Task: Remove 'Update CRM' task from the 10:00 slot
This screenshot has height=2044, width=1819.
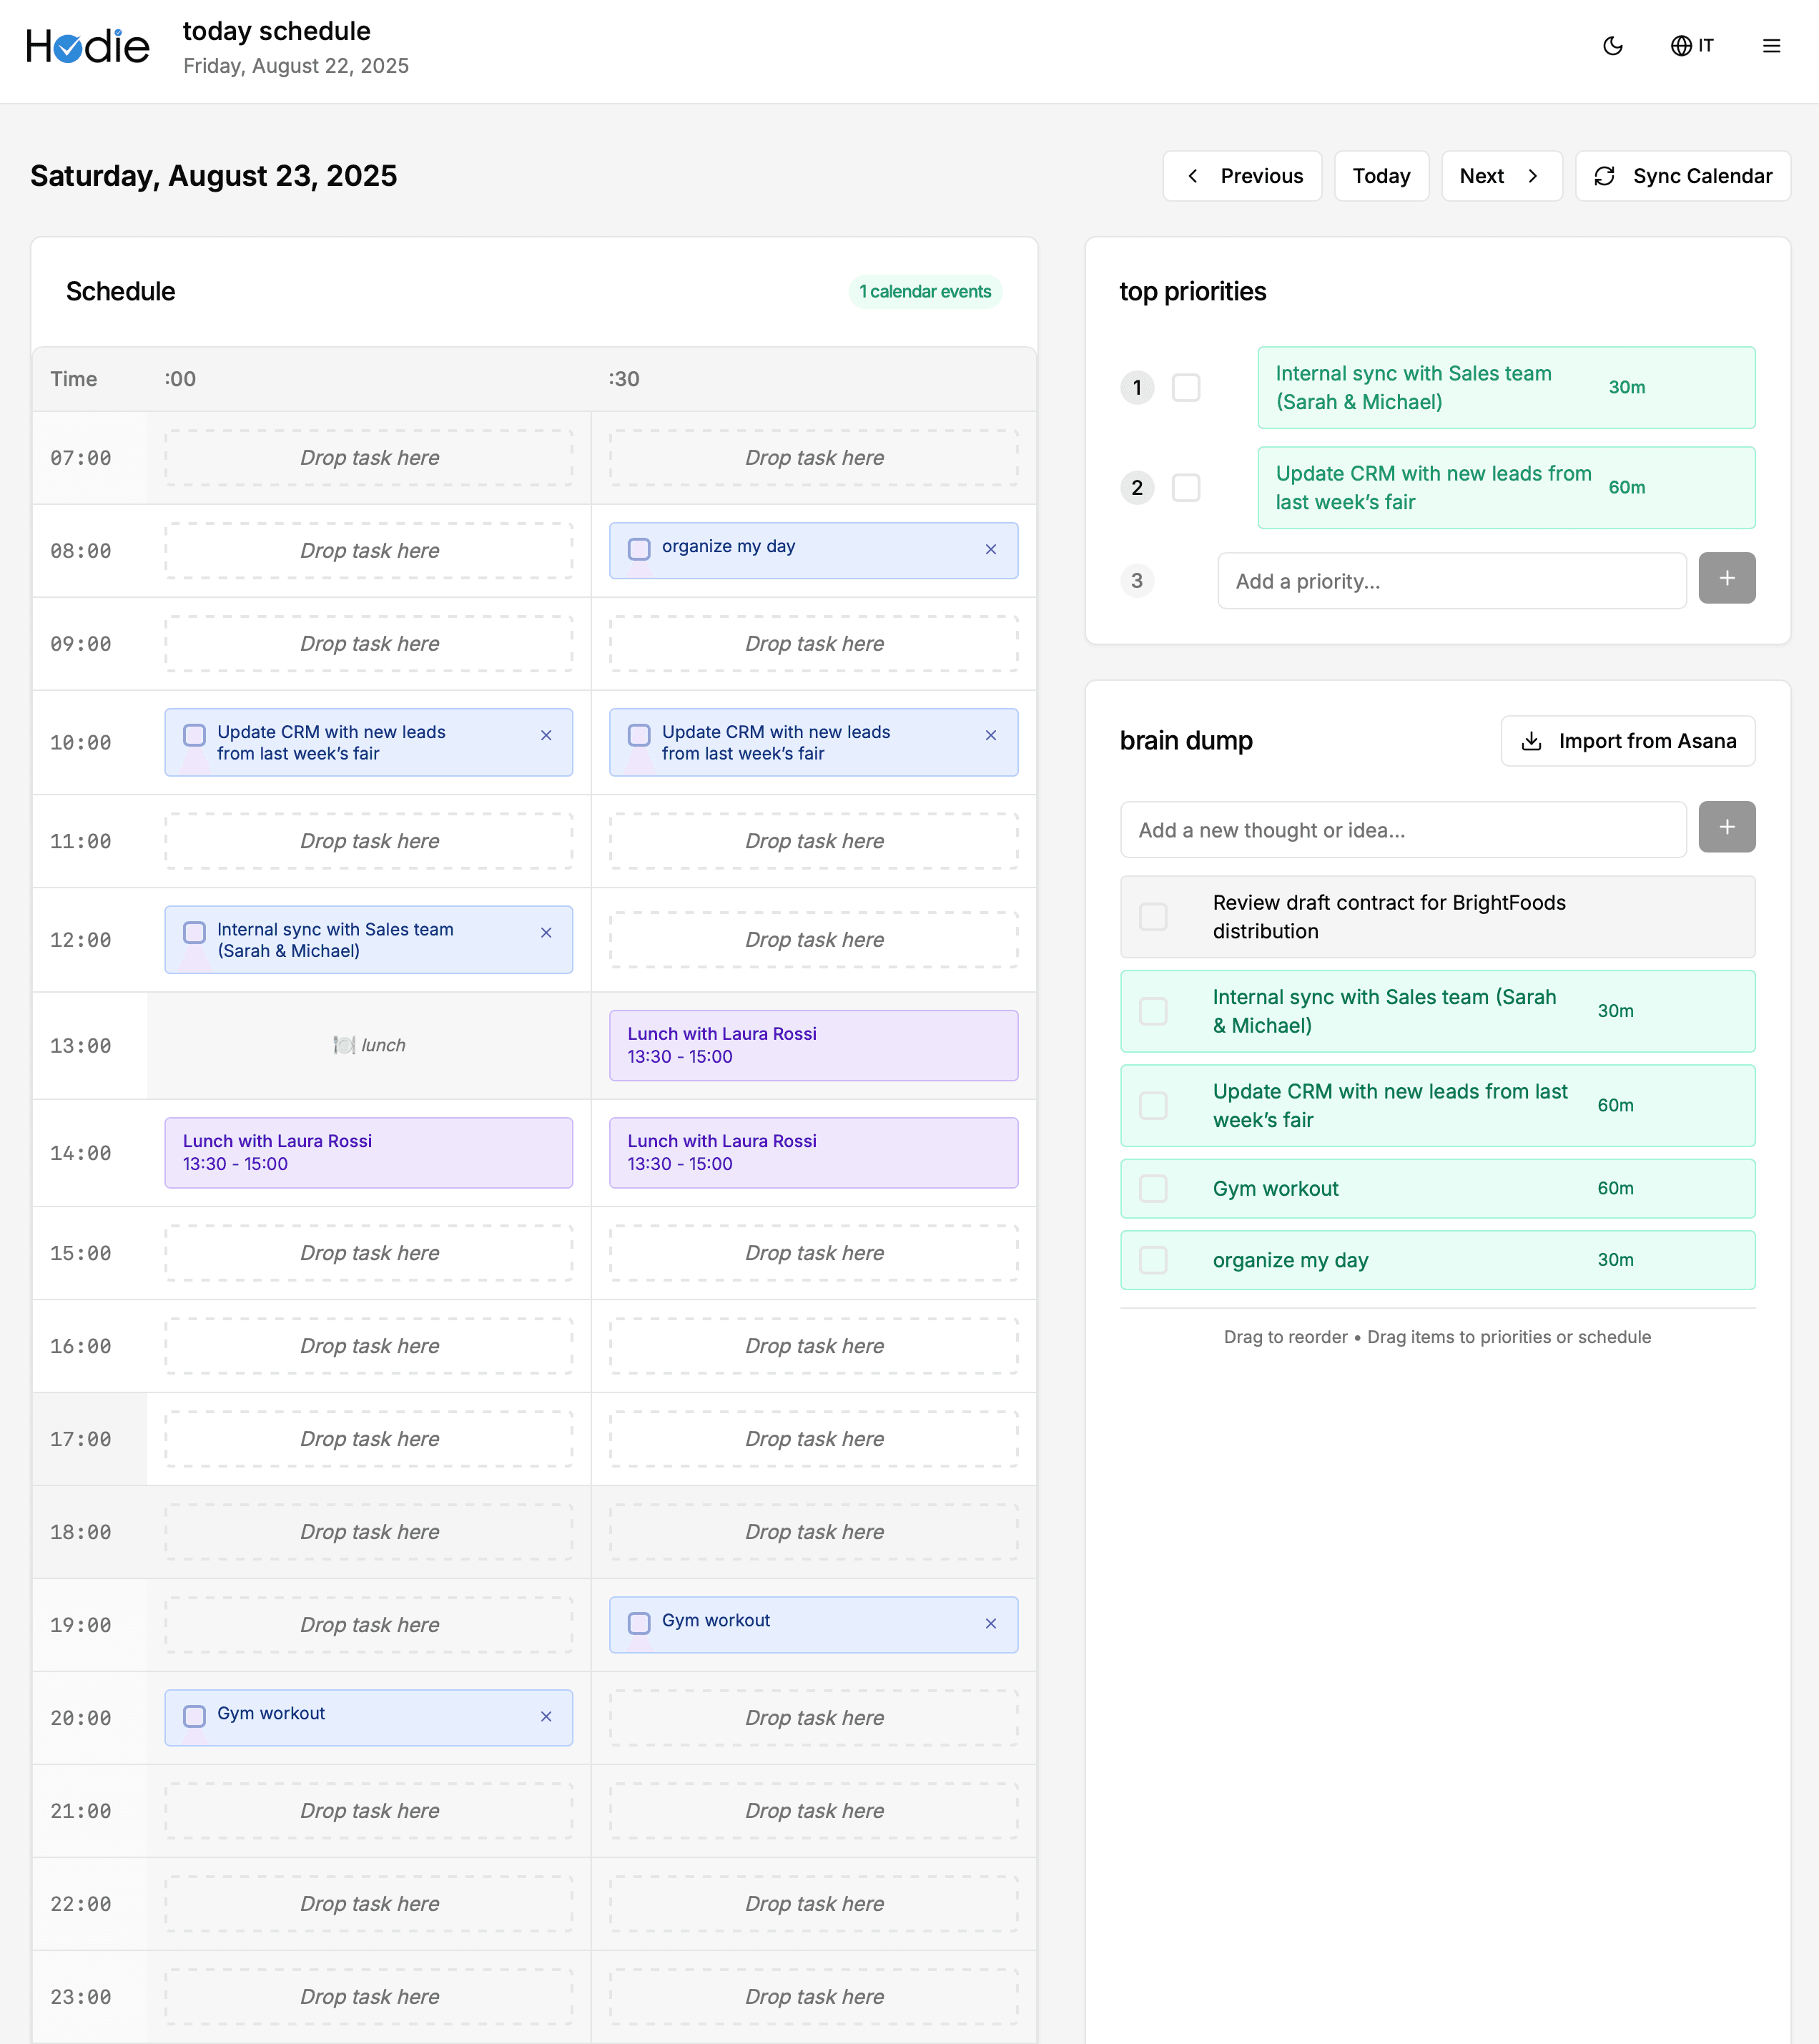Action: [547, 735]
